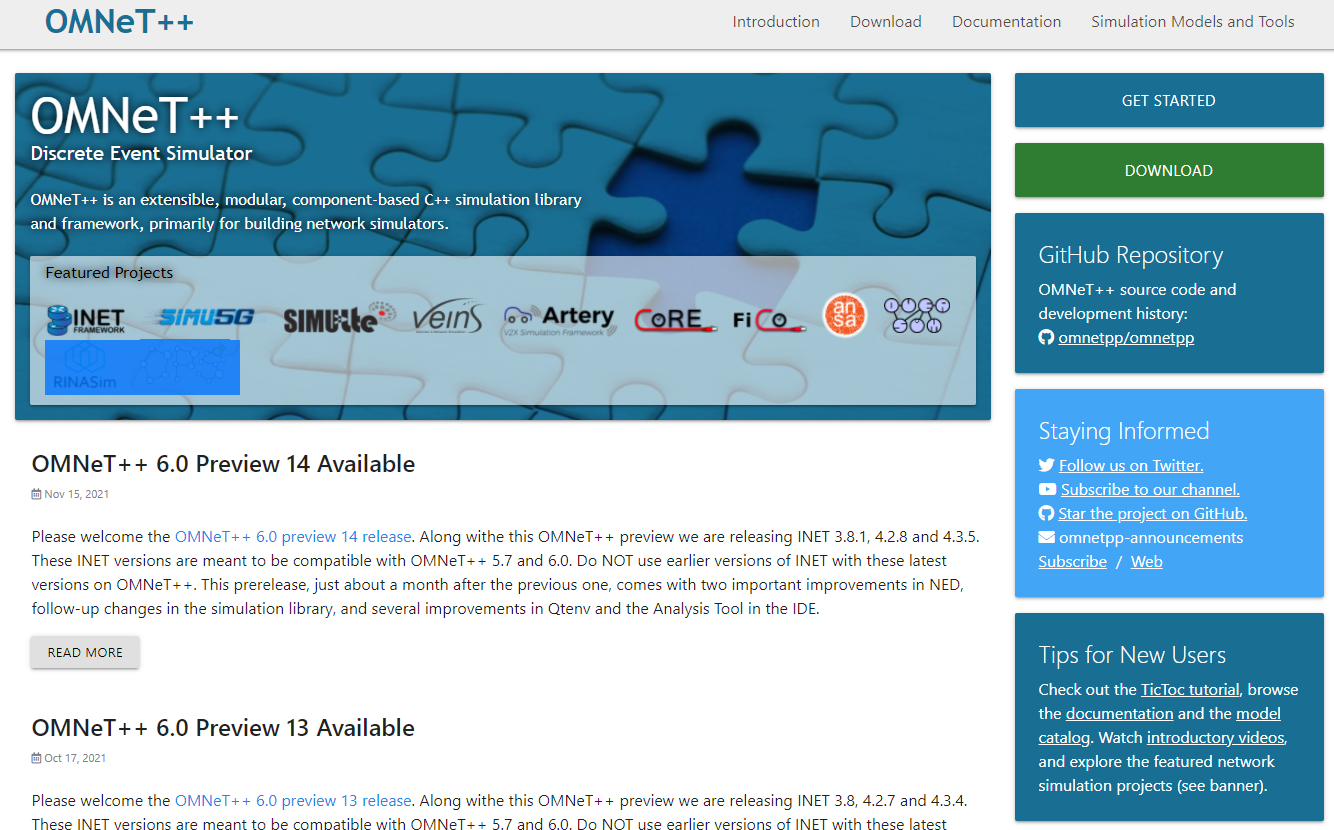Click the 'Featured Projects' label
The height and width of the screenshot is (830, 1334).
click(x=109, y=272)
